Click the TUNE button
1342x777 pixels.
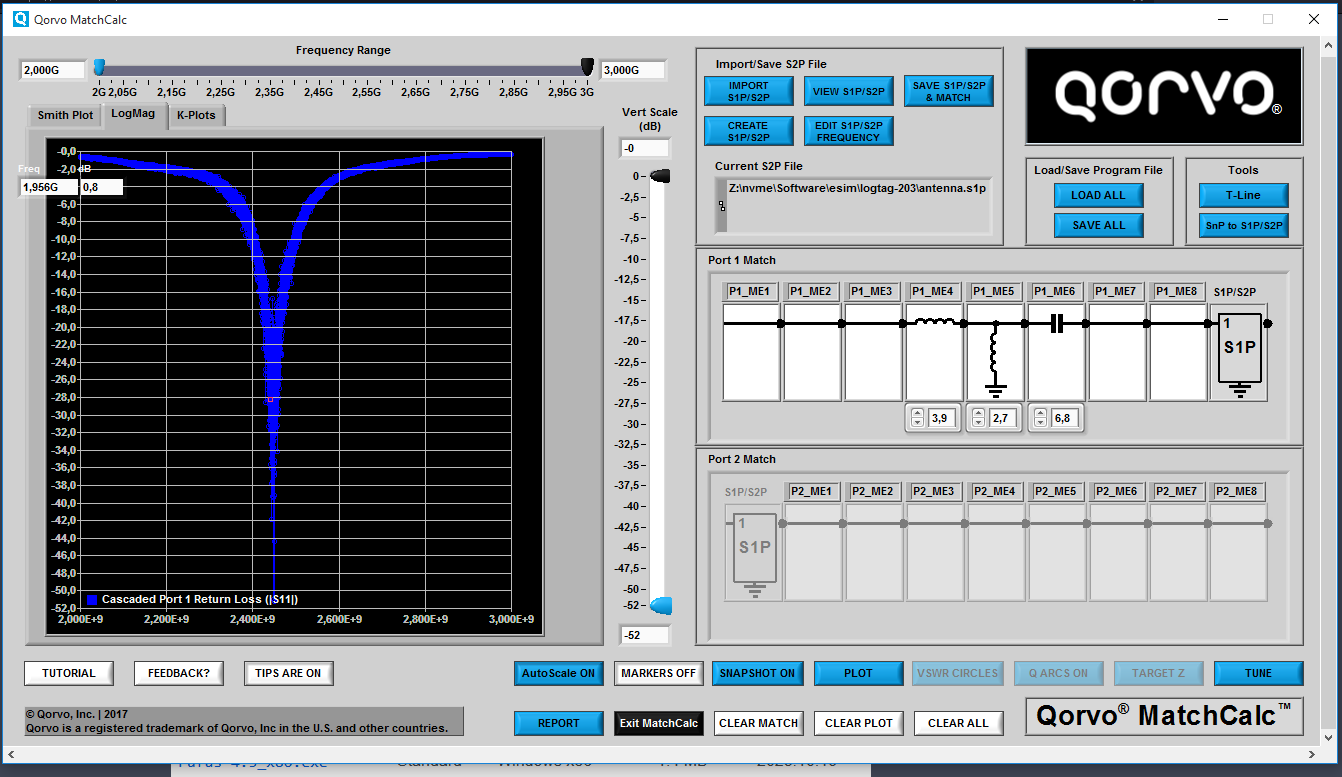click(1259, 673)
